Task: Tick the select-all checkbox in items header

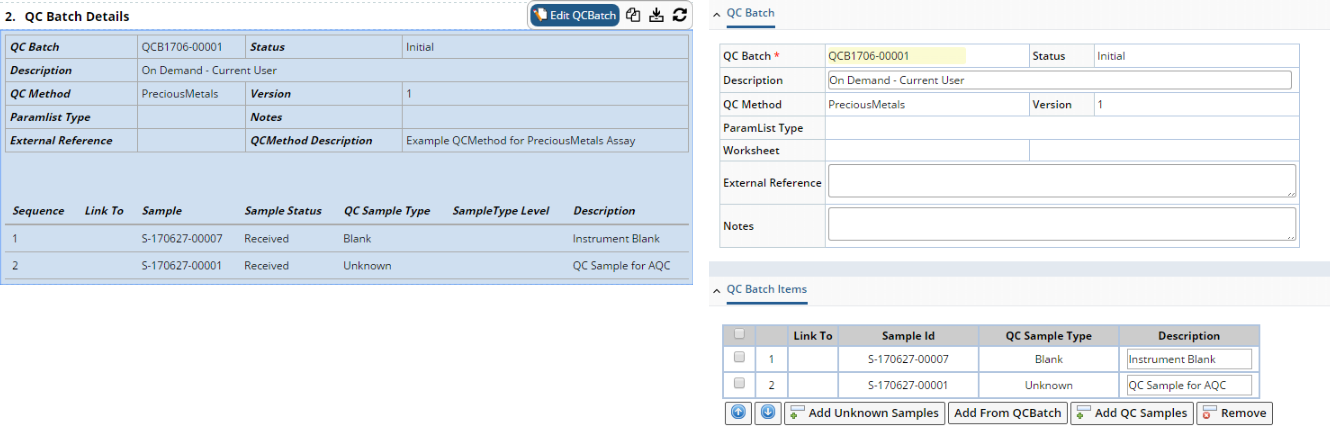Action: point(739,335)
